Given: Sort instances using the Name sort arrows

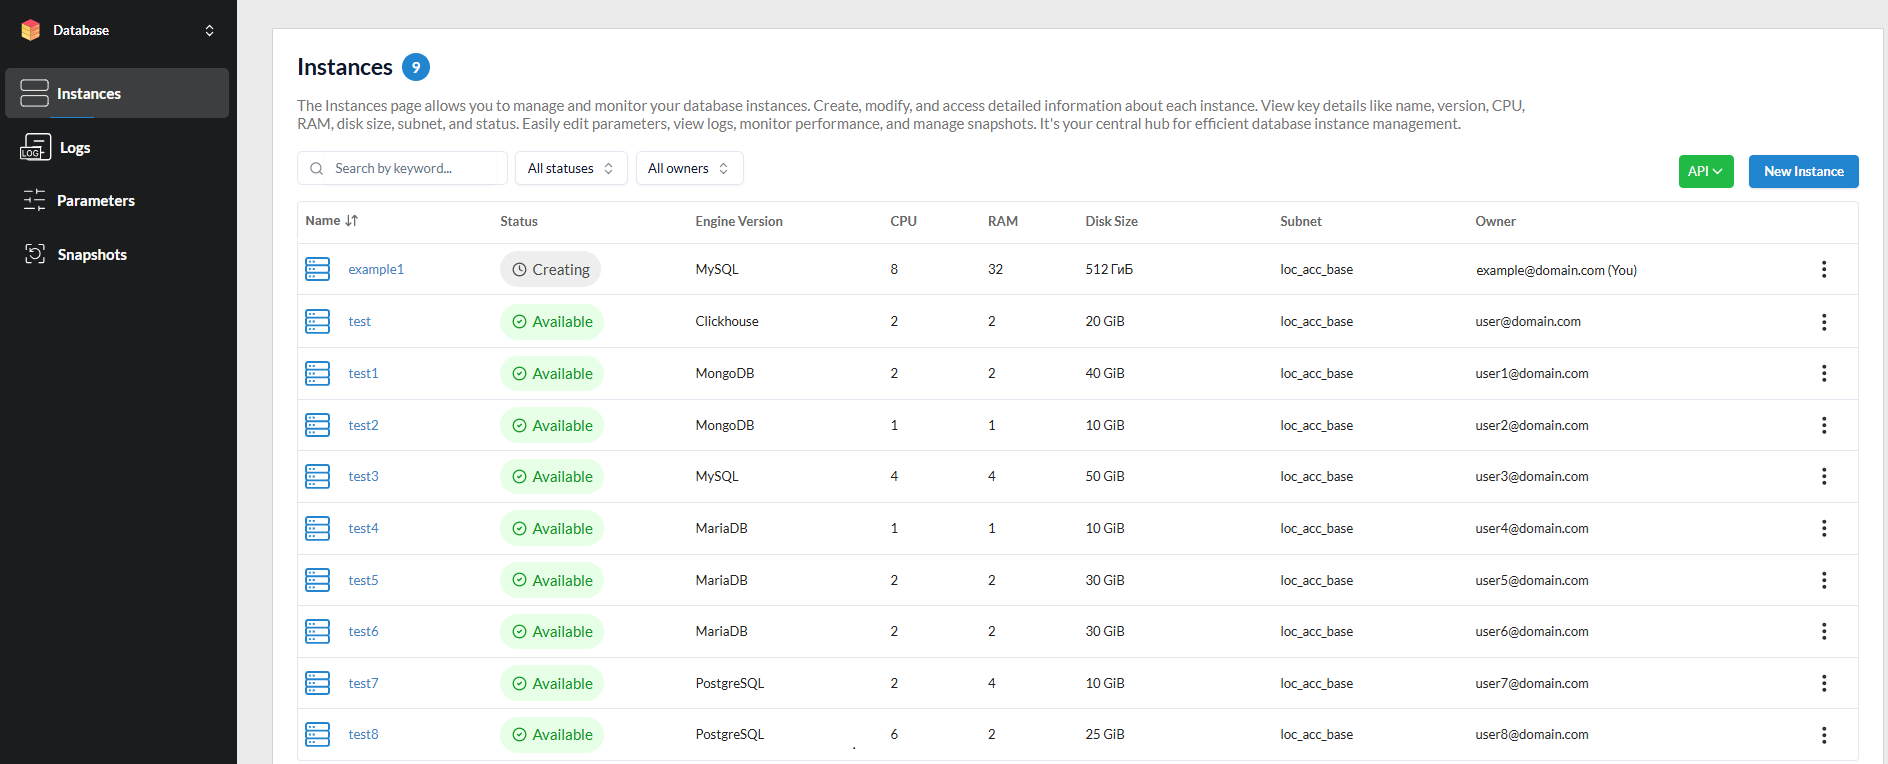Looking at the screenshot, I should point(351,221).
